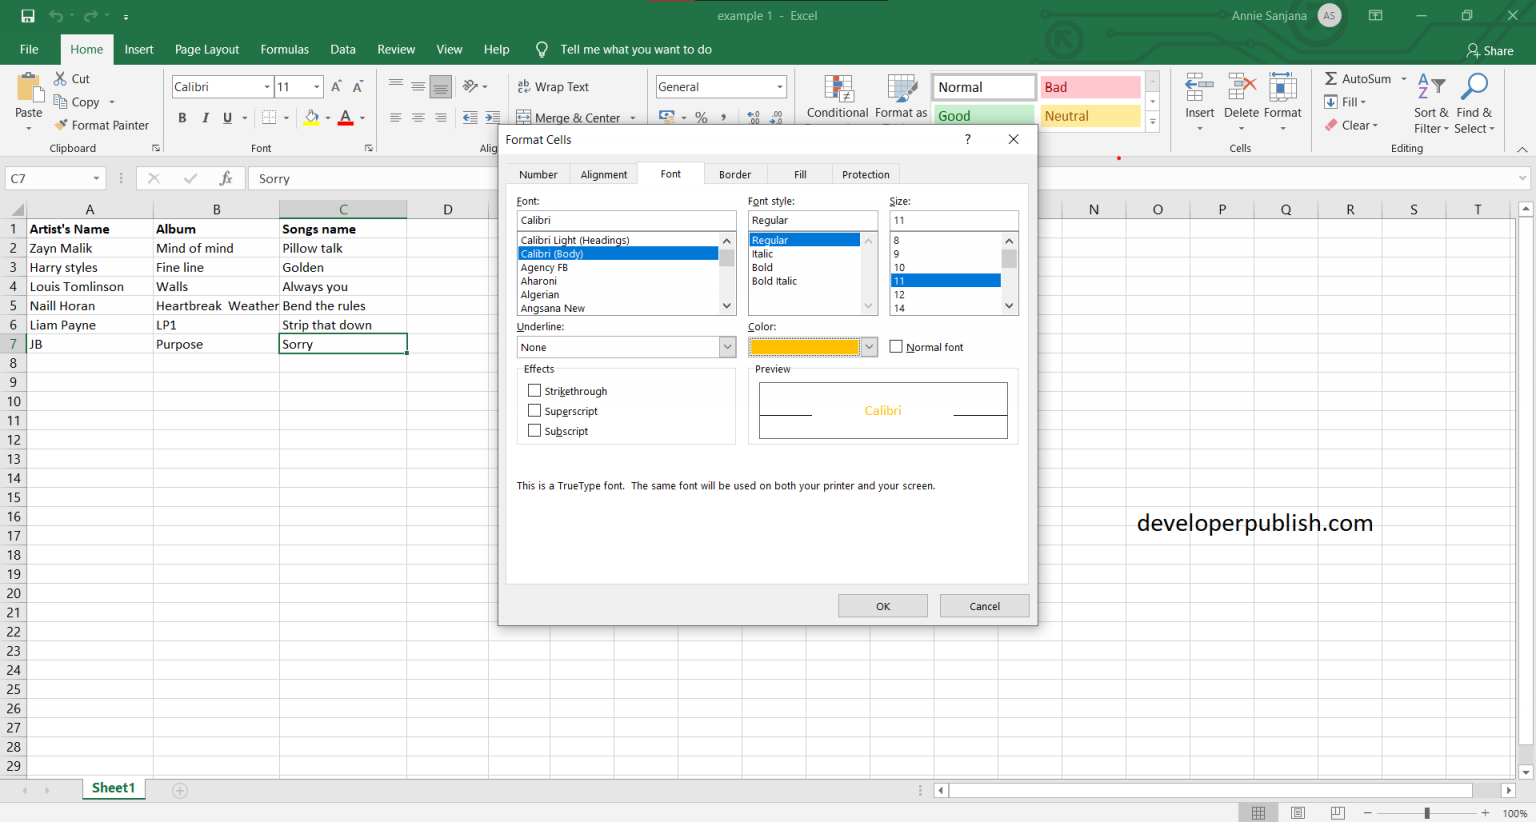Click the OK button
Image resolution: width=1536 pixels, height=822 pixels.
[x=882, y=605]
